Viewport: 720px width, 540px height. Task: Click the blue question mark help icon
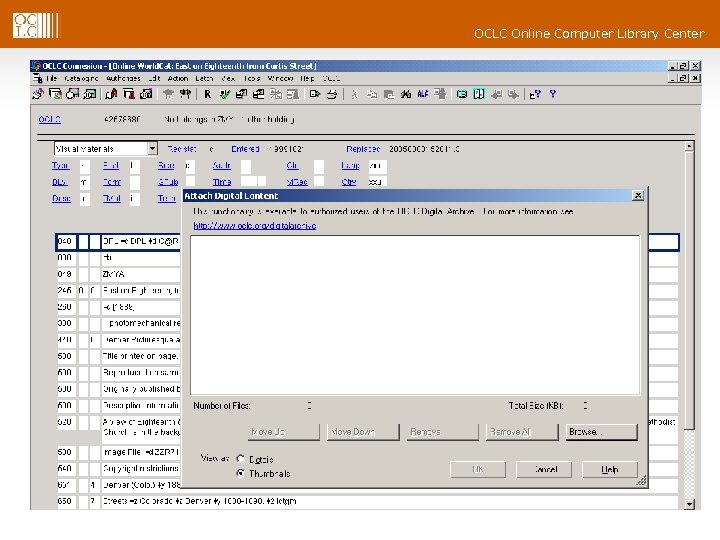point(553,94)
